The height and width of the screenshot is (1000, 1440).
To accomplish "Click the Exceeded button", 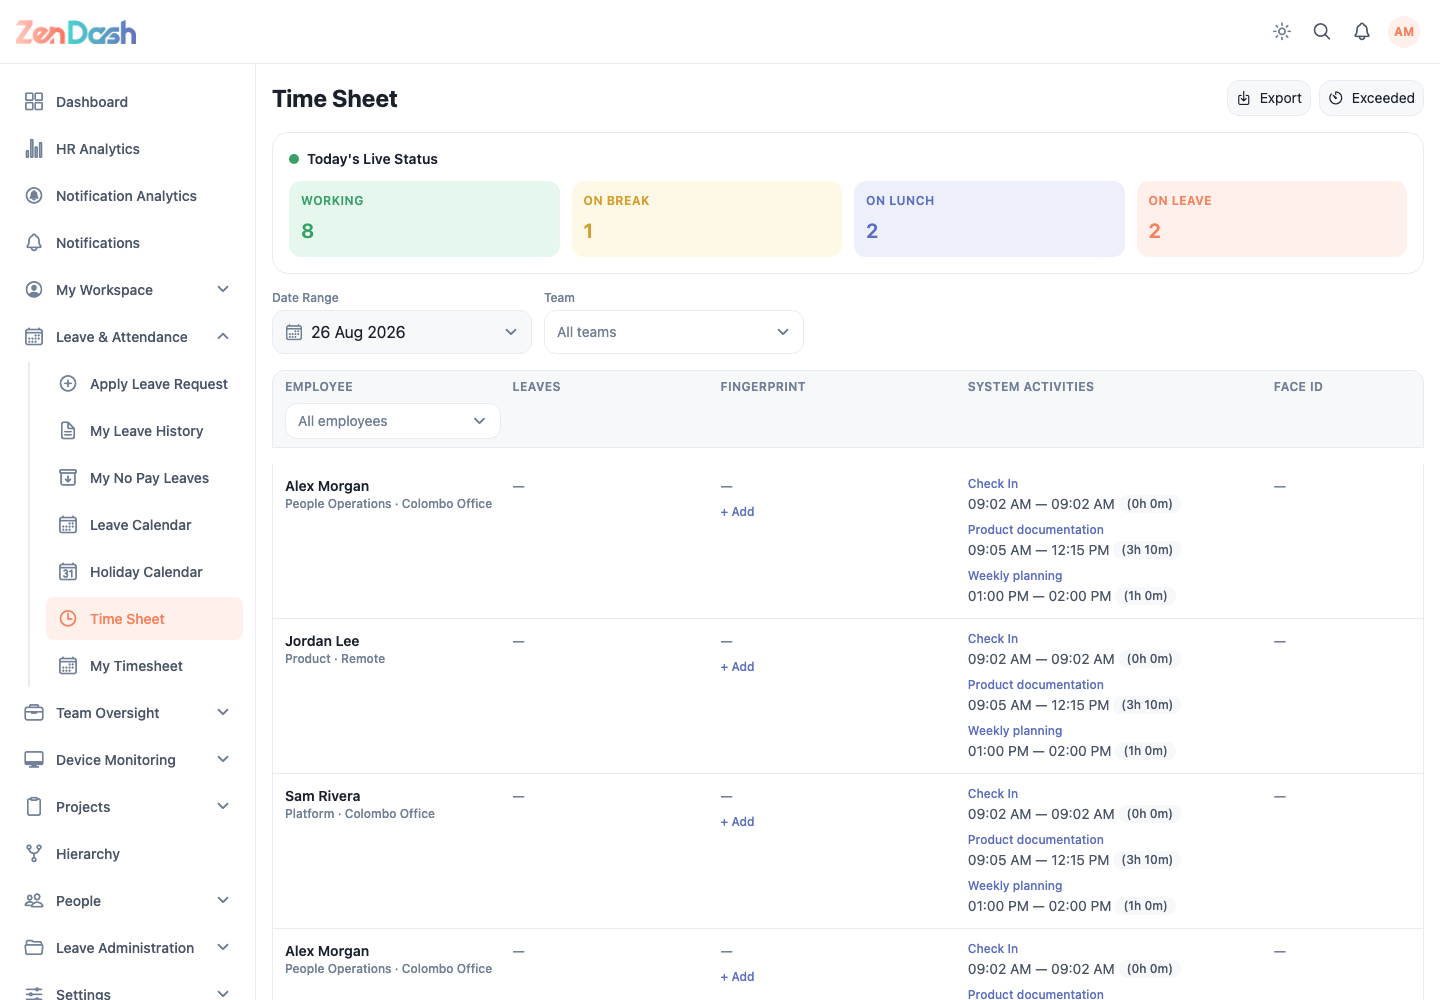I will pos(1371,98).
